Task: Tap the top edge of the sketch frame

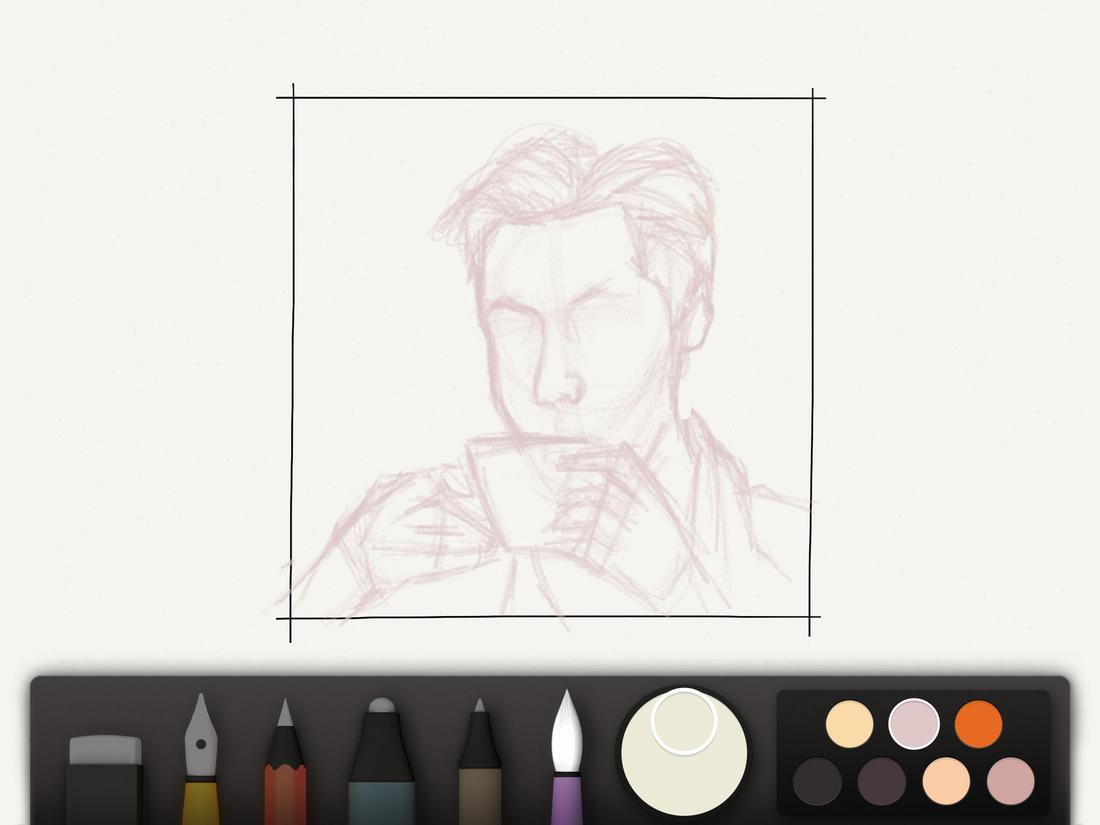Action: pos(550,91)
